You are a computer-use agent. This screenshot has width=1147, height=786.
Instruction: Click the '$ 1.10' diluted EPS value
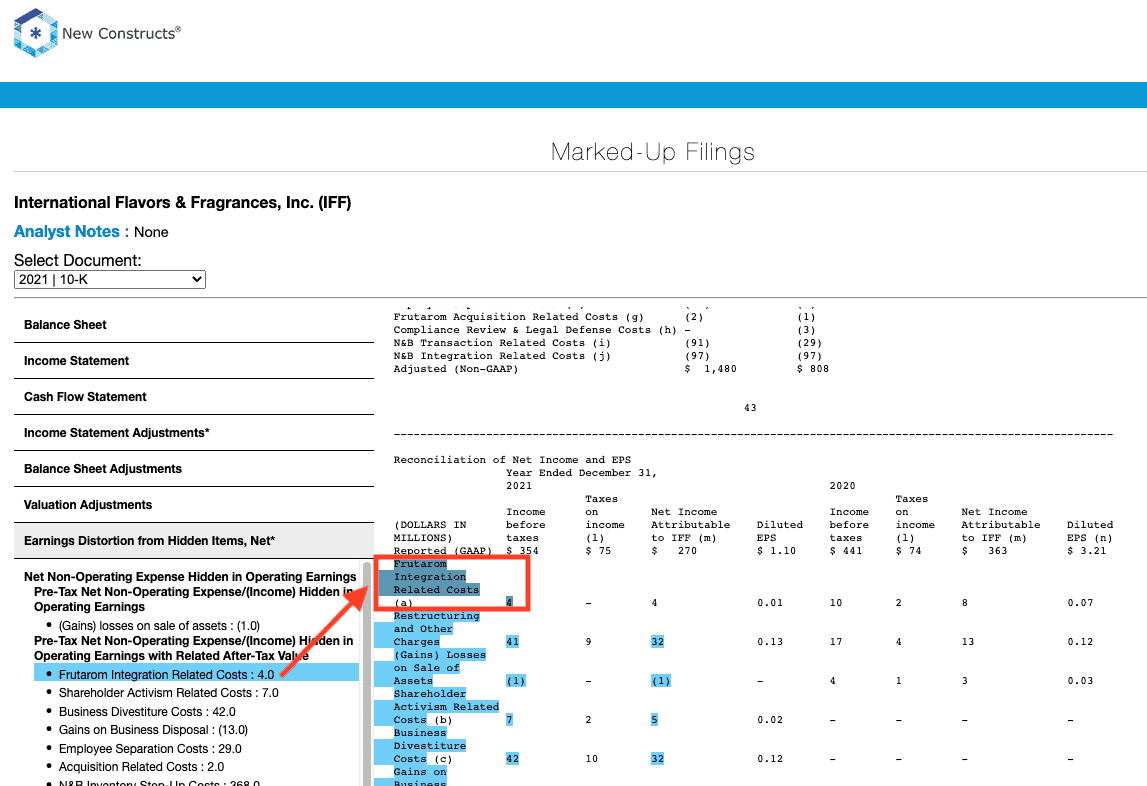coord(776,551)
